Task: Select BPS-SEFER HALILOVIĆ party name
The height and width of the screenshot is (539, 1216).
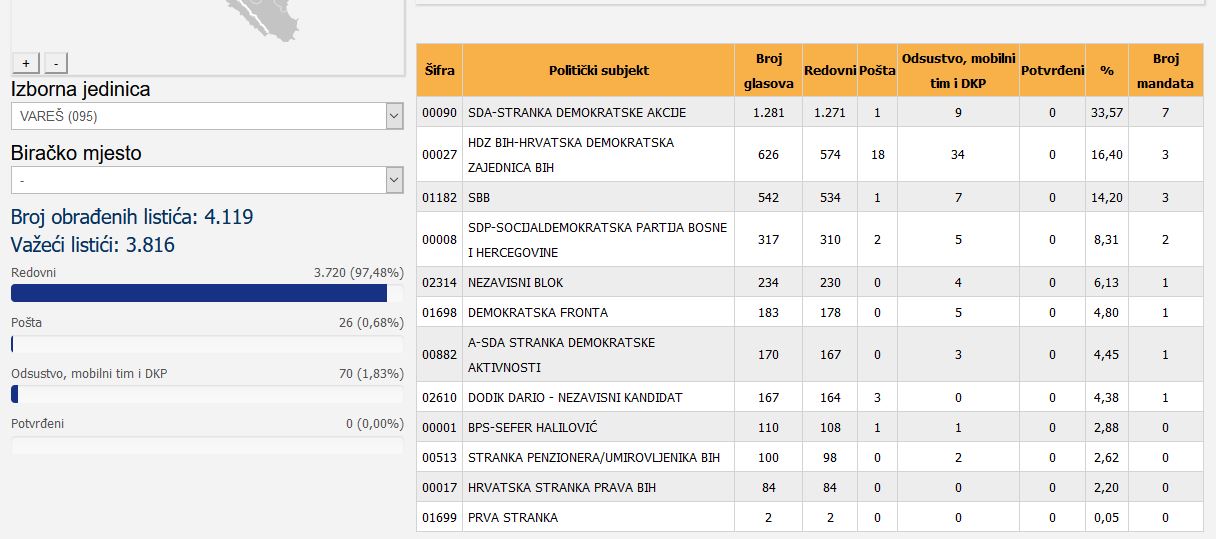Action: (x=532, y=428)
